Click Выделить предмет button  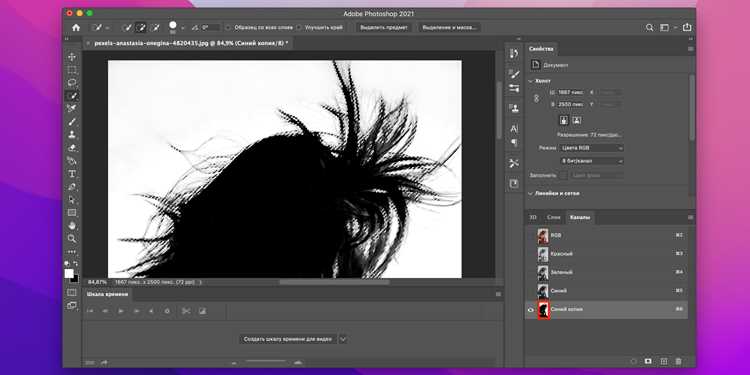point(384,28)
